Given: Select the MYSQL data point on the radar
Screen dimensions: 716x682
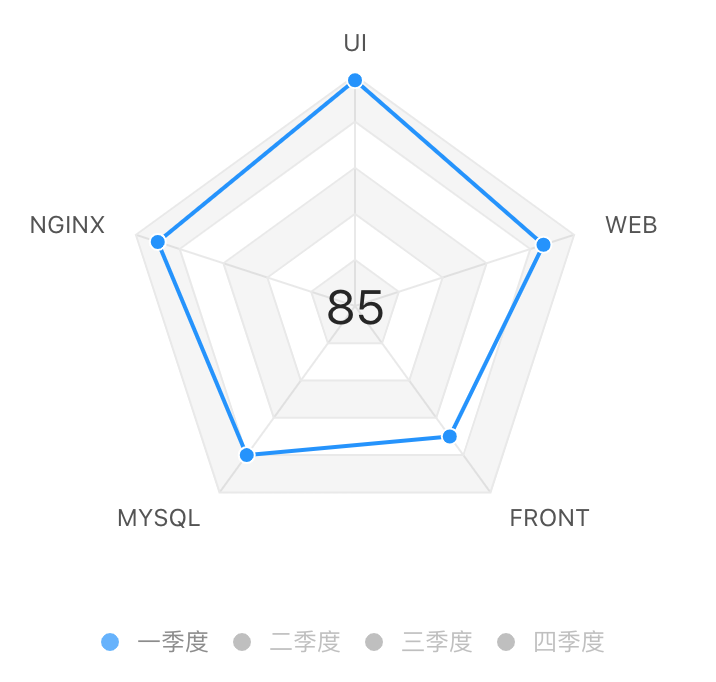Looking at the screenshot, I should click(x=247, y=455).
